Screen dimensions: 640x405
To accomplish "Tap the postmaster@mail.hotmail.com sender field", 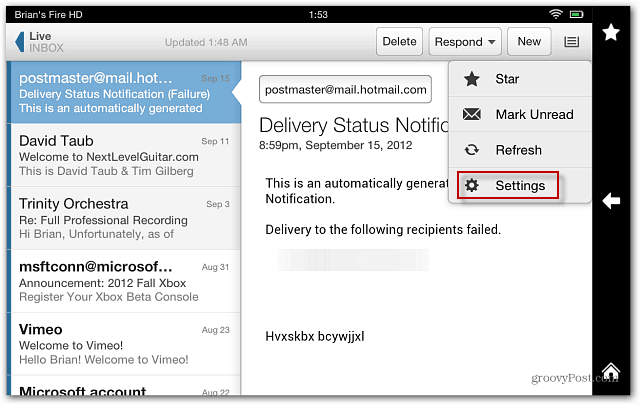I will point(345,89).
